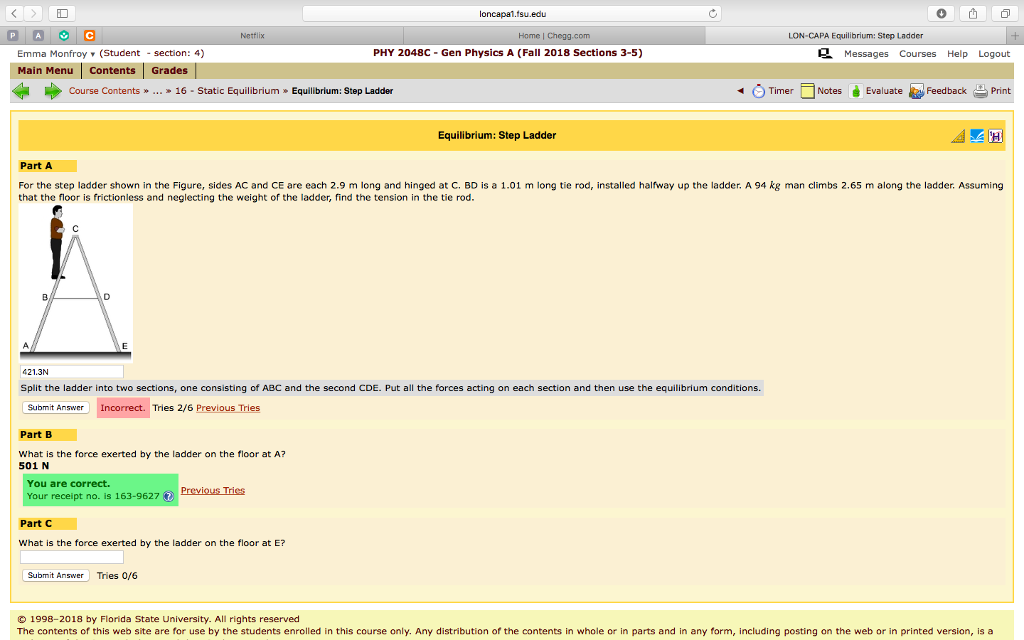Click the H icon in problem title bar
This screenshot has width=1024, height=640.
click(x=995, y=136)
